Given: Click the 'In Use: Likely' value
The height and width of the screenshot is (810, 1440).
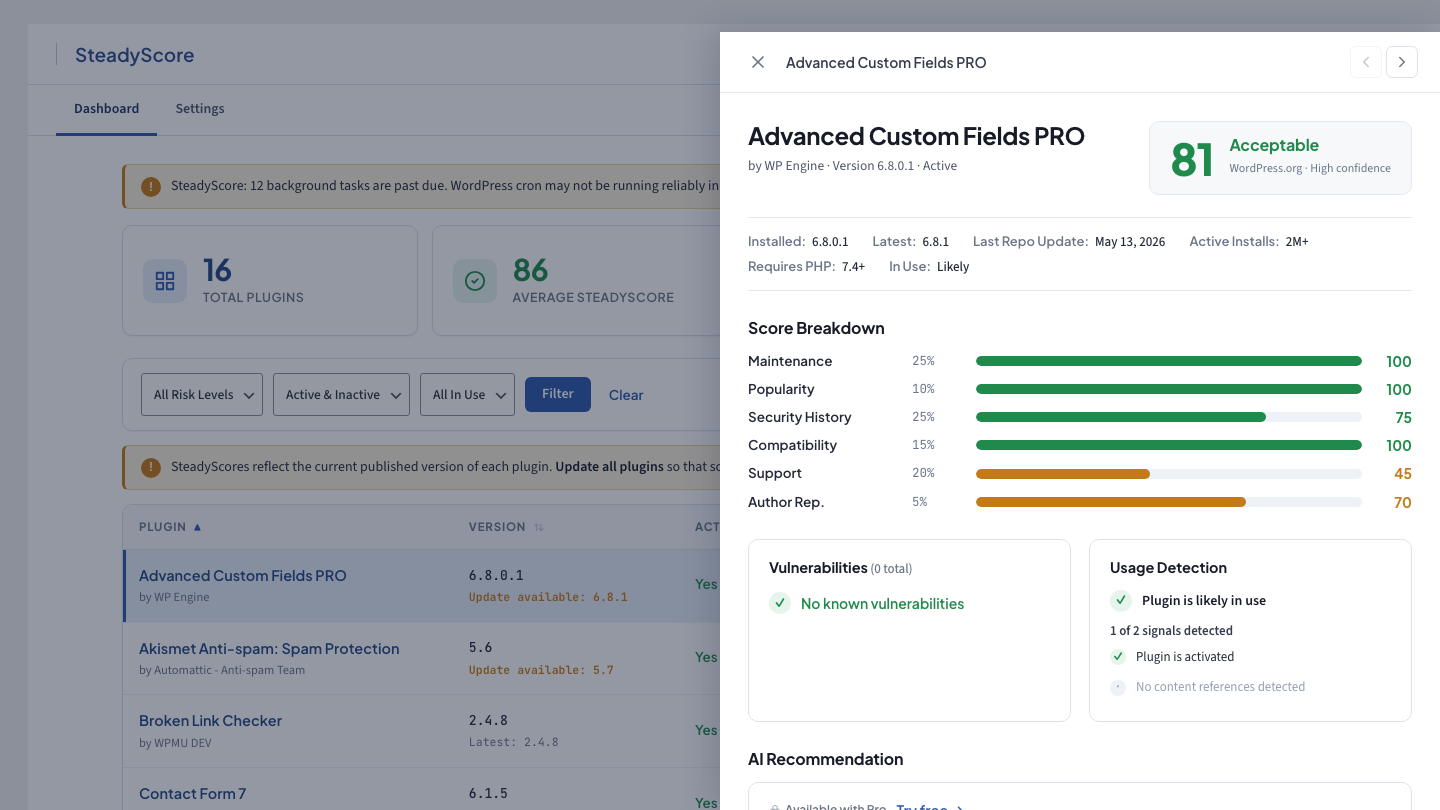Looking at the screenshot, I should [953, 267].
